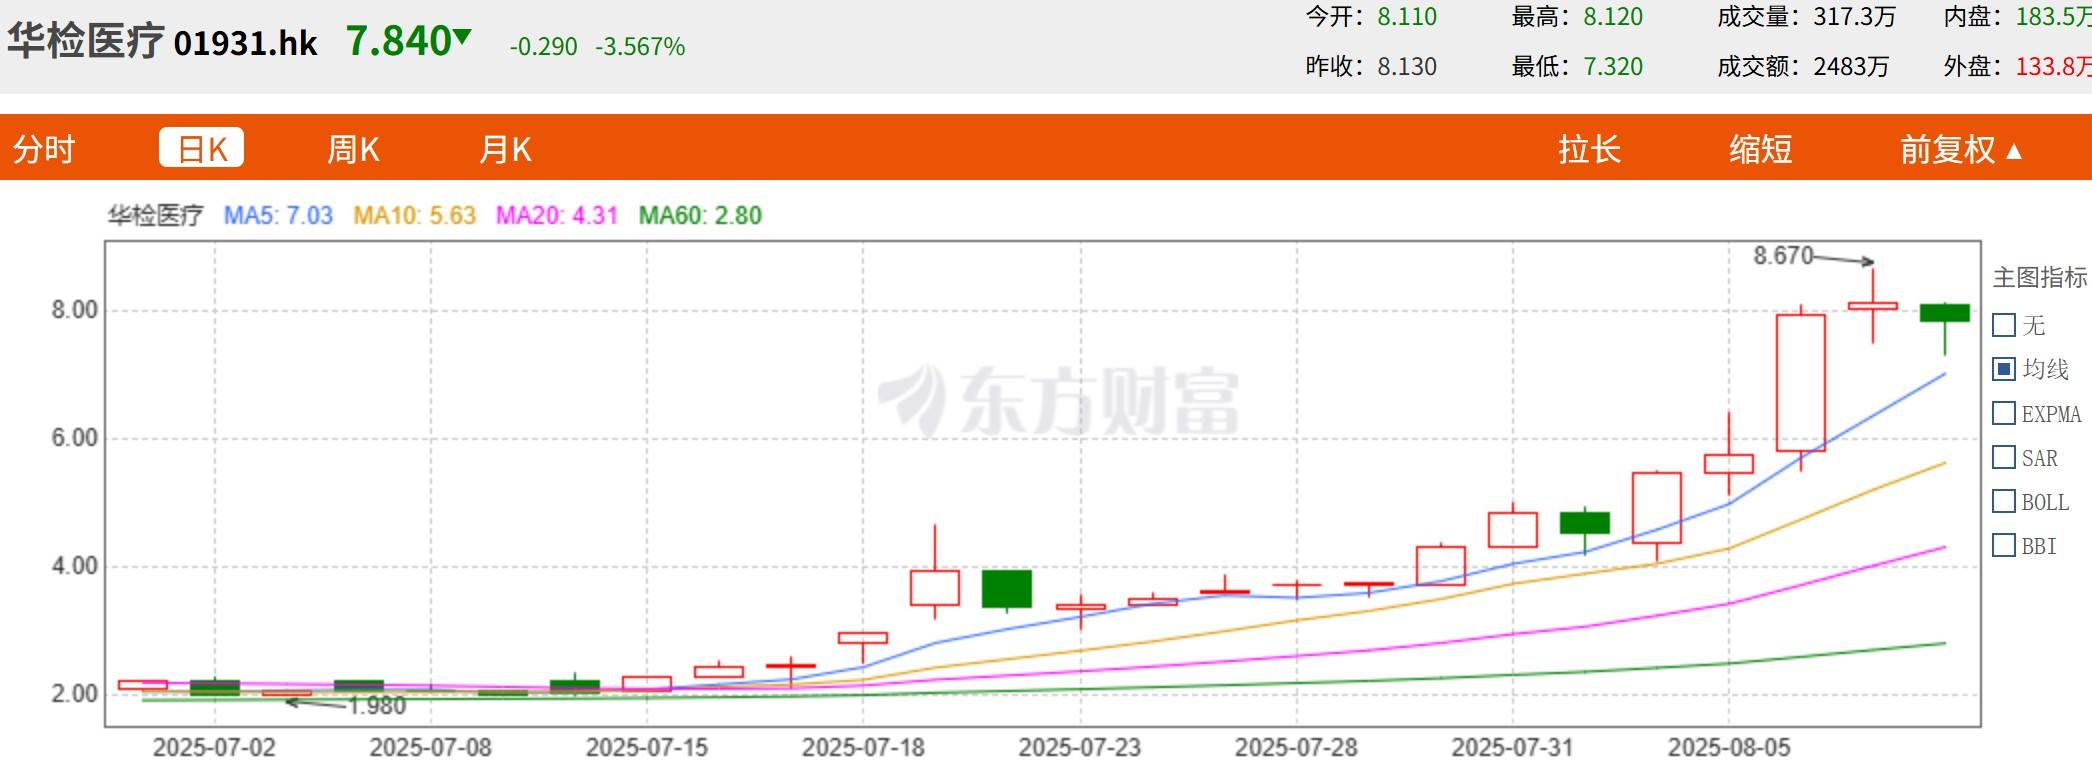Viewport: 2092px width, 762px height.
Task: Click the 2025-07-18 date axis label
Action: pos(863,747)
